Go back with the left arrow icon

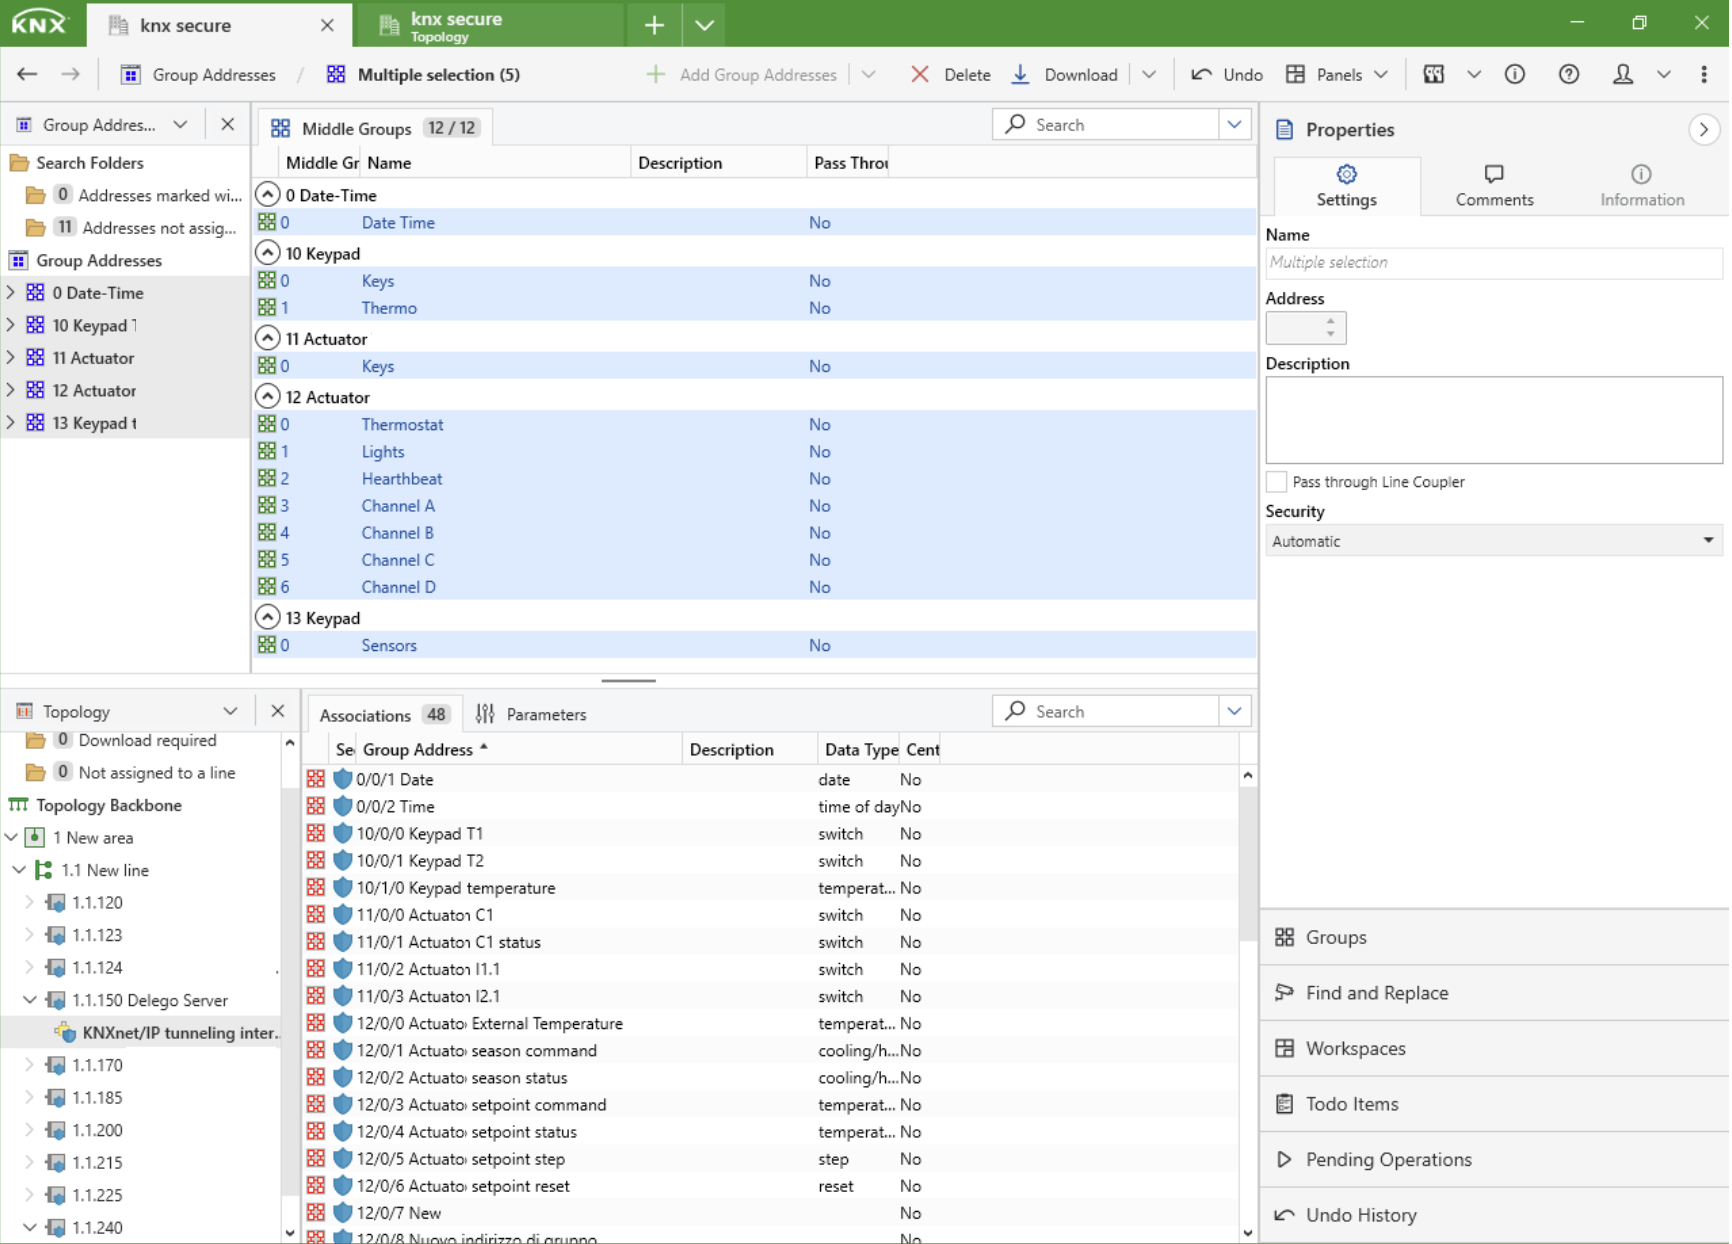(27, 74)
